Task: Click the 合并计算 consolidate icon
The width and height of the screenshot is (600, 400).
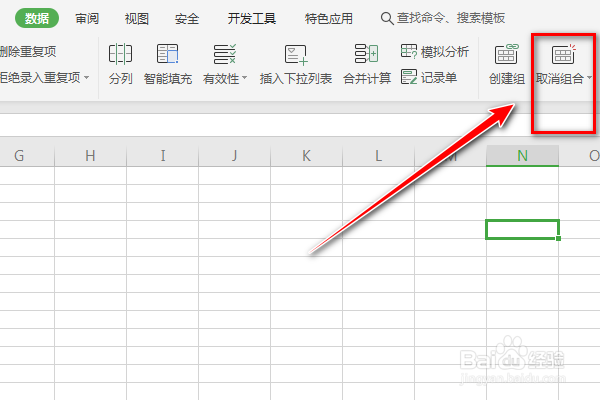Action: pos(367,54)
